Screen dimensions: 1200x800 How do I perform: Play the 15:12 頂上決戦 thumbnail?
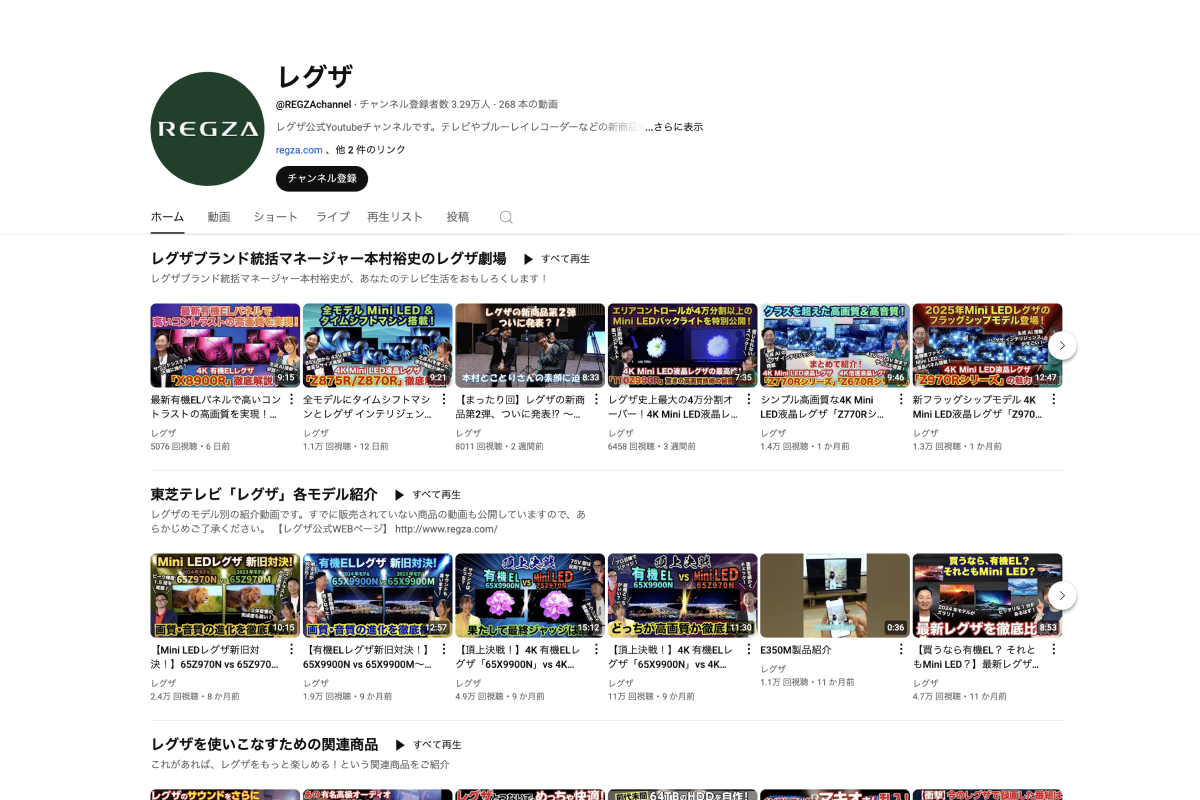click(x=530, y=596)
